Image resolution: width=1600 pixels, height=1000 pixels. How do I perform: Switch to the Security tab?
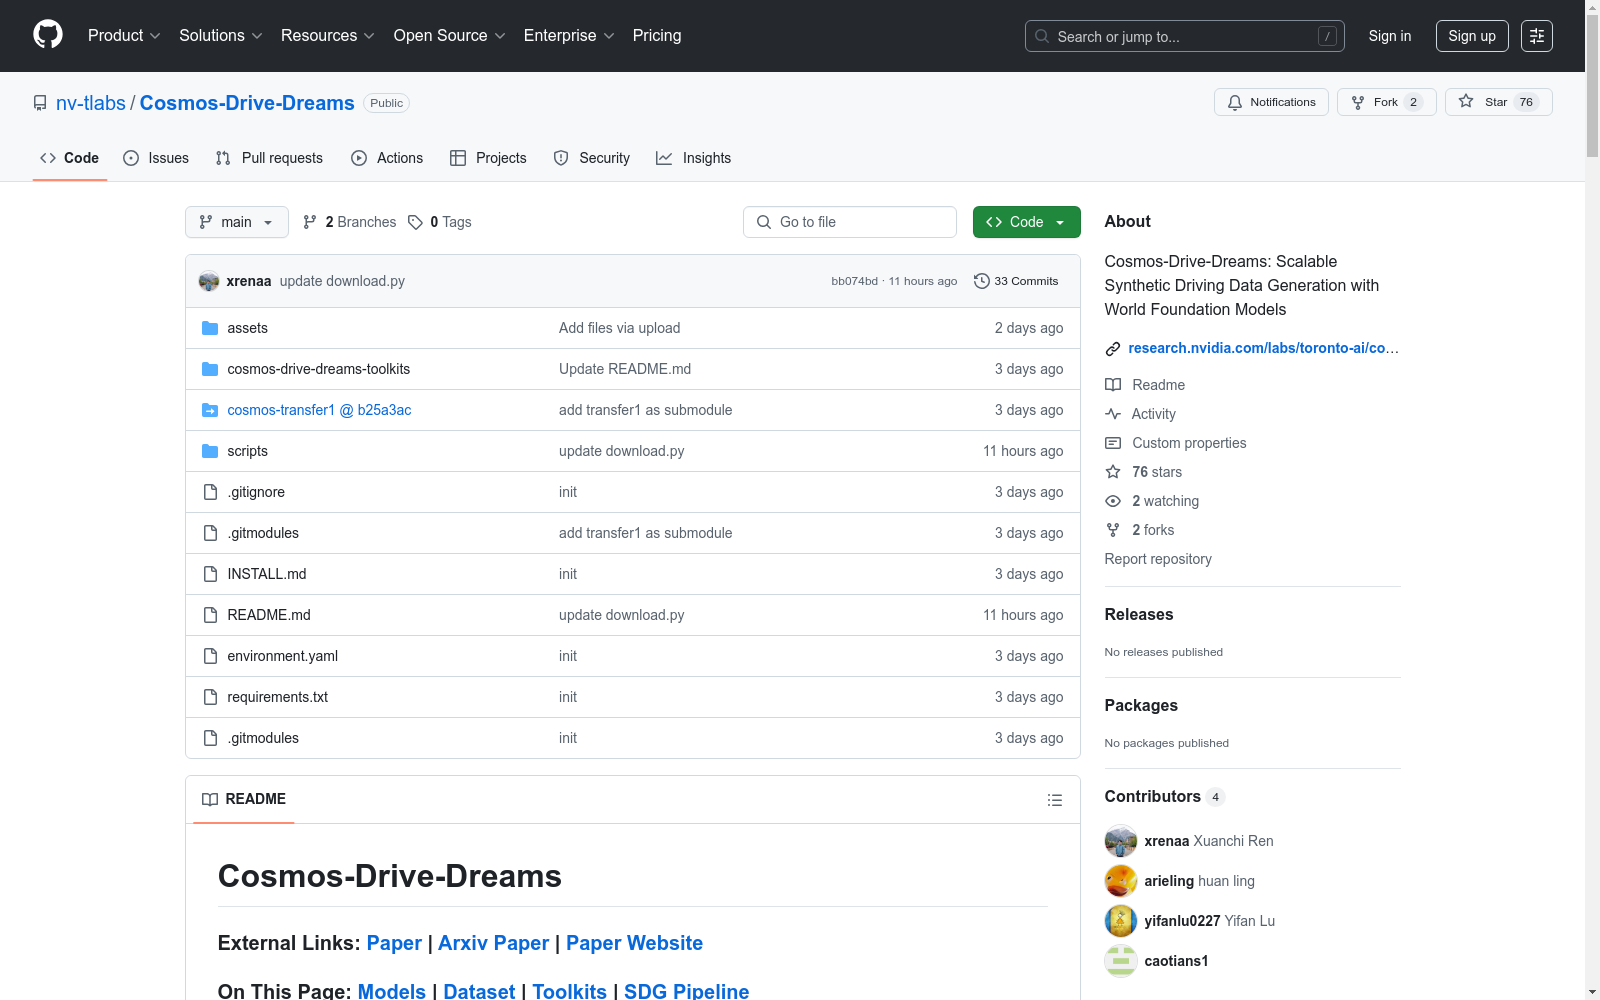click(592, 158)
